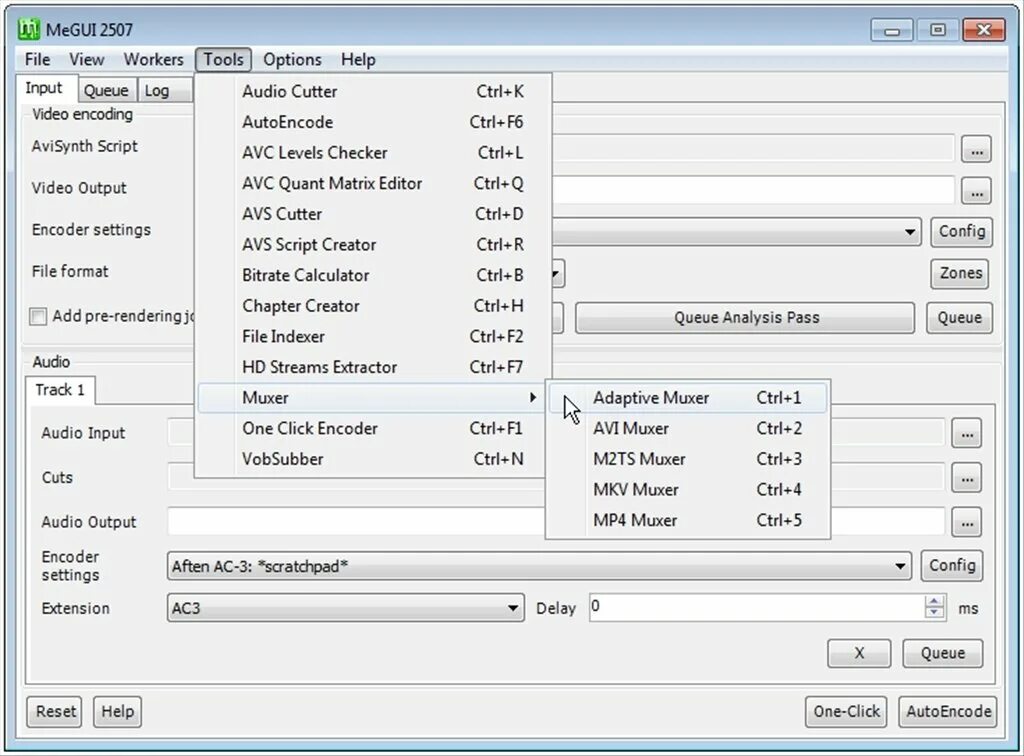Image resolution: width=1024 pixels, height=756 pixels.
Task: Open AVC Levels Checker
Action: [374, 153]
